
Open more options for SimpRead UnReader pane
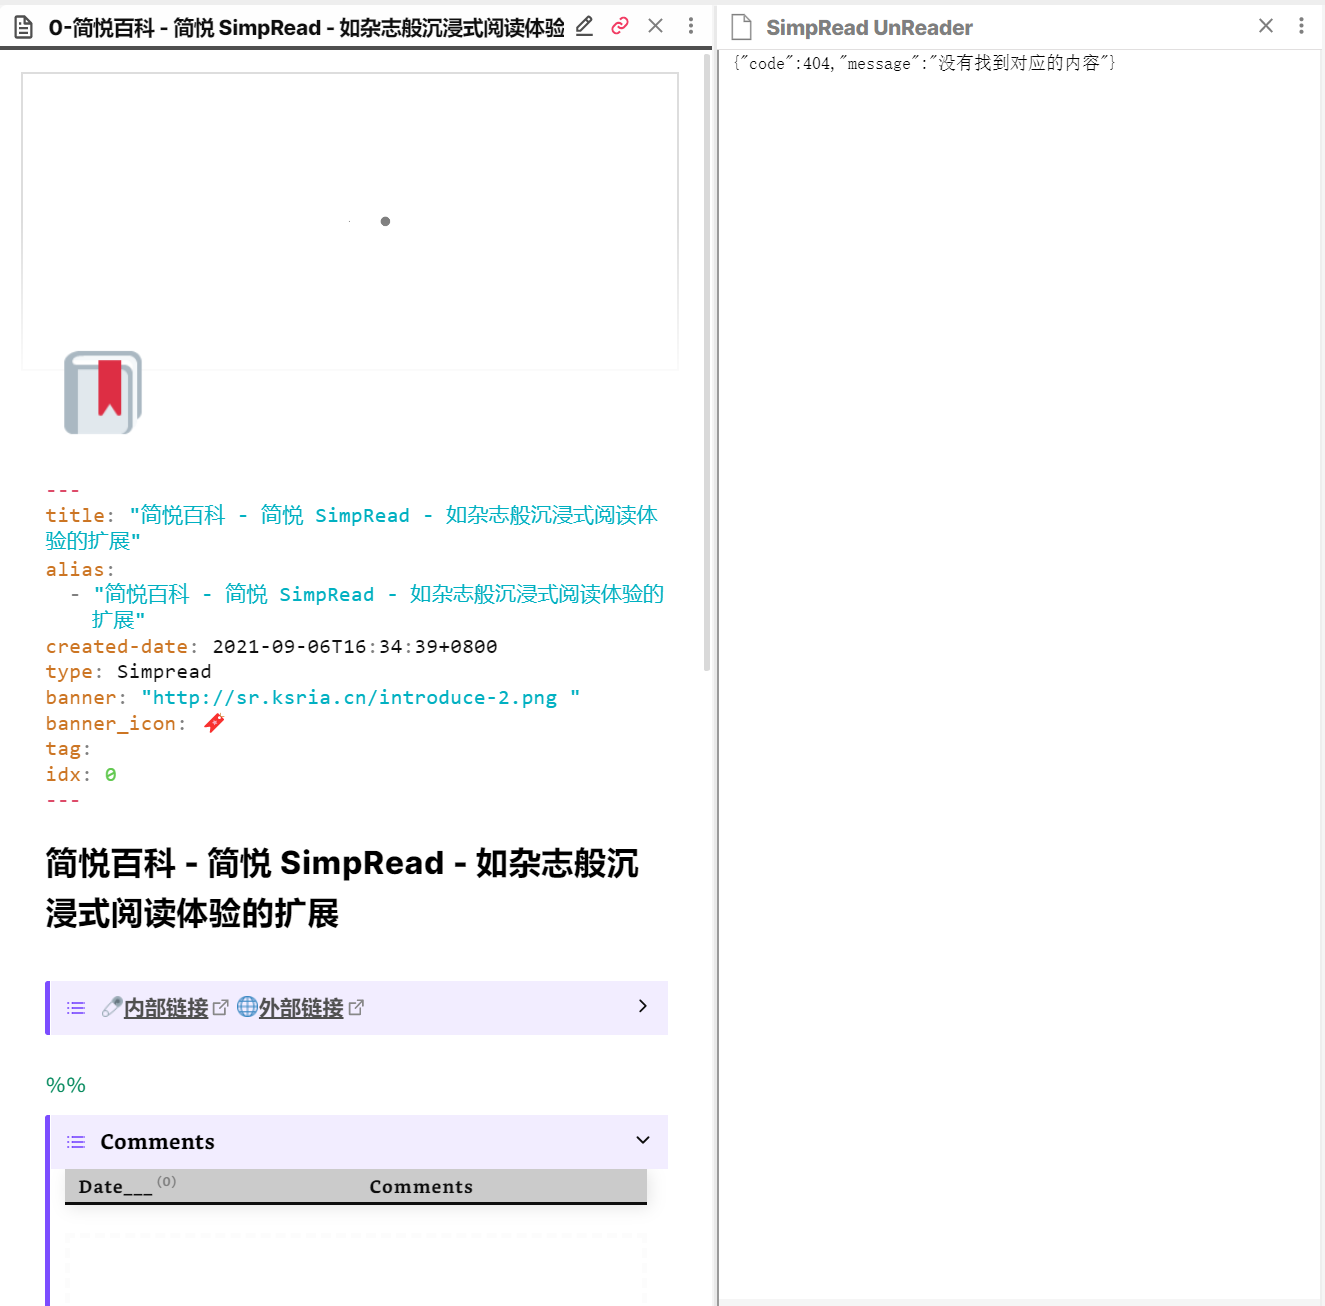(1301, 26)
